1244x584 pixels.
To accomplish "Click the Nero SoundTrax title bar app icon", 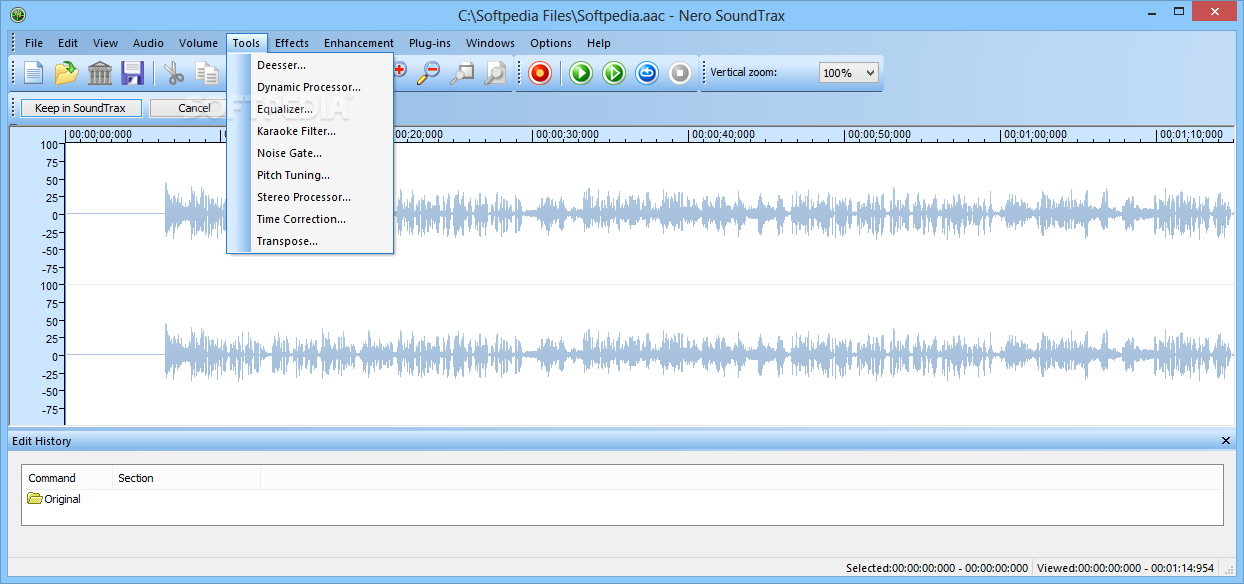I will coord(17,14).
